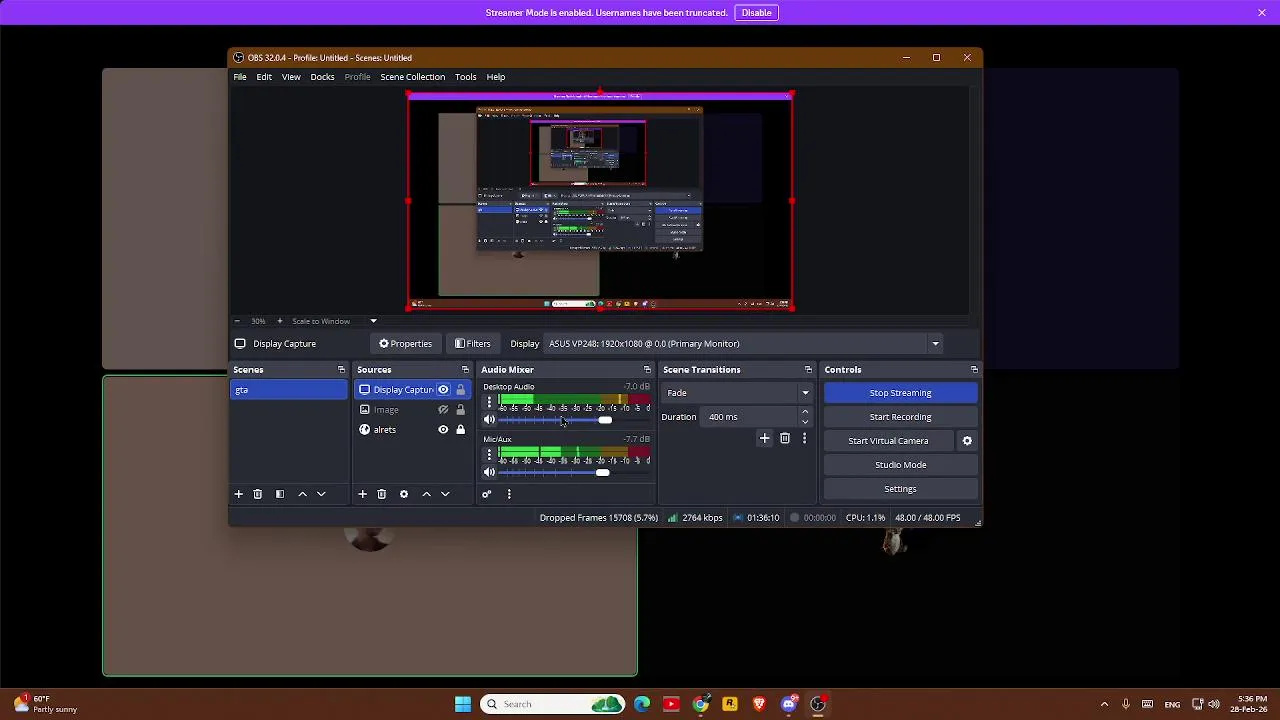
Task: Move source down arrow in Sources panel
Action: pos(445,494)
